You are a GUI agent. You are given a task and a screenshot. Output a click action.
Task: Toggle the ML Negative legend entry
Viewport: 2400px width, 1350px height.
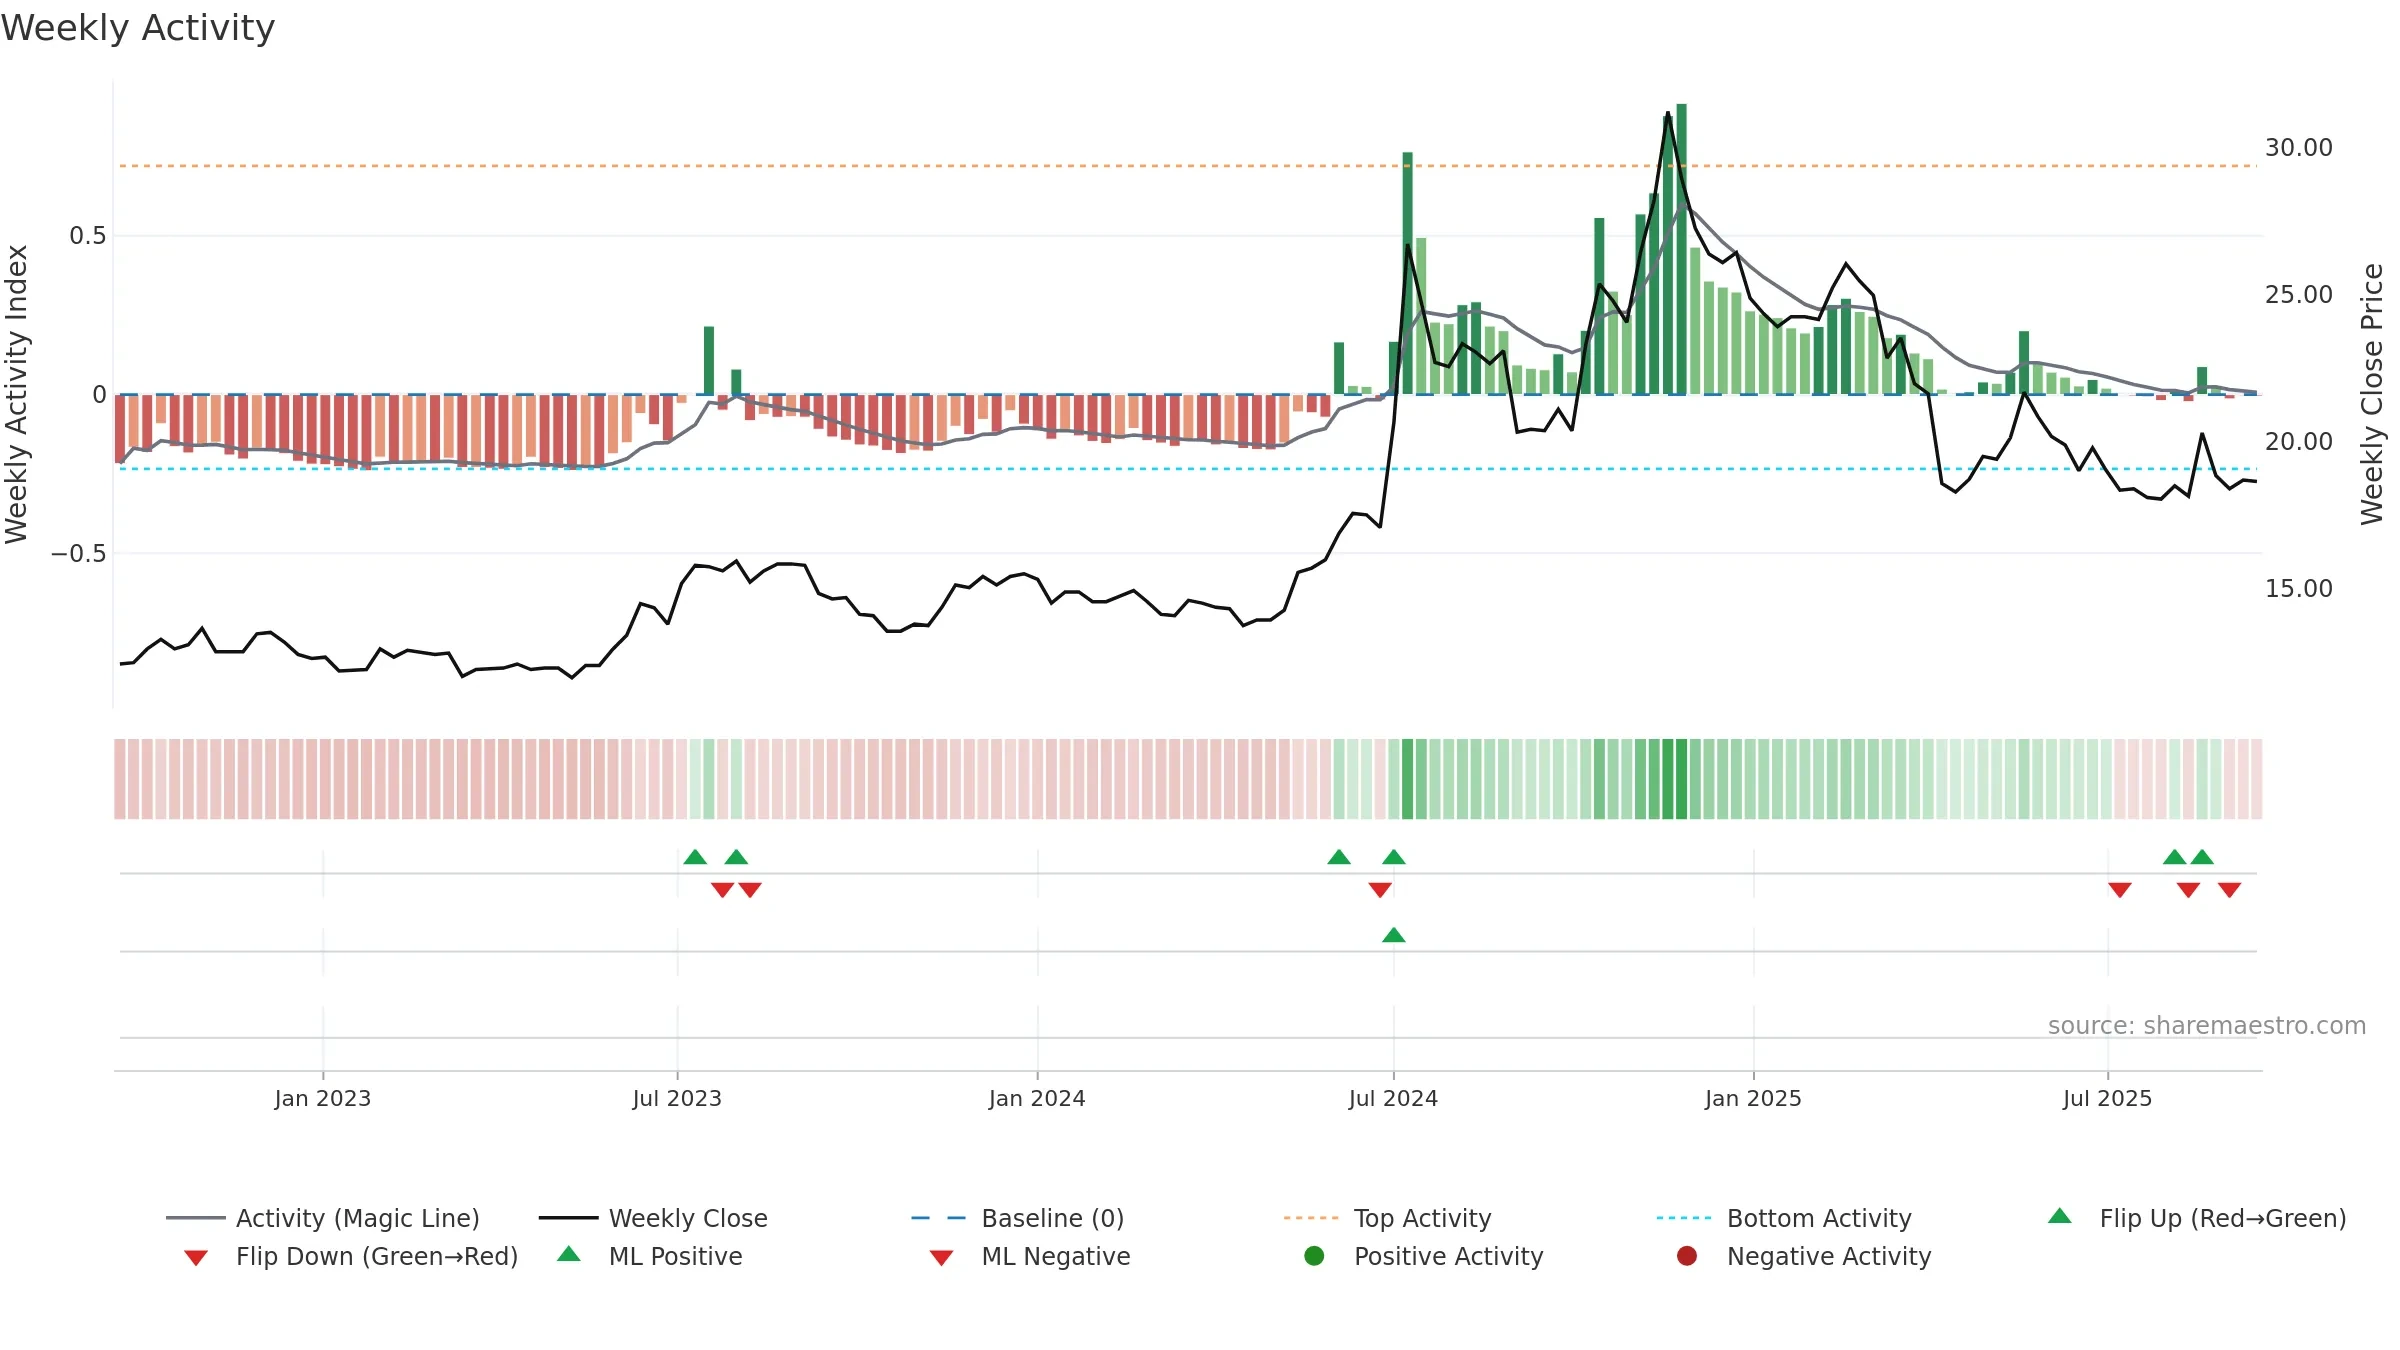pyautogui.click(x=1030, y=1256)
